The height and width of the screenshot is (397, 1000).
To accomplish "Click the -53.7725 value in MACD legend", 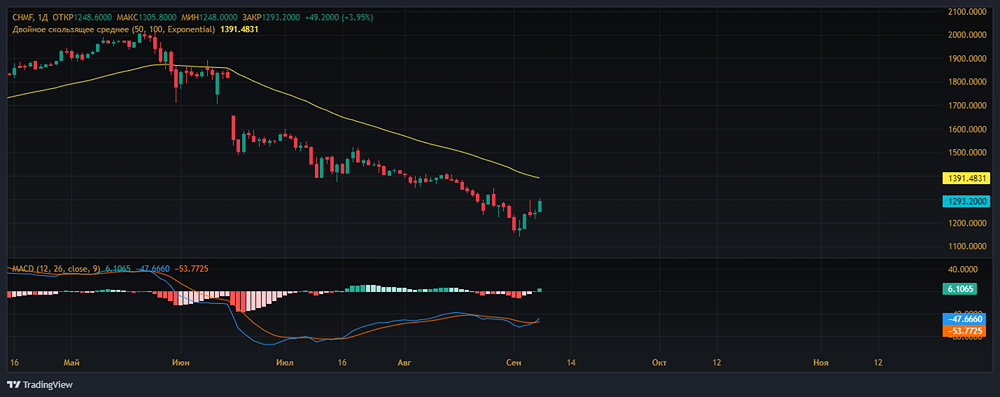I will click(191, 269).
